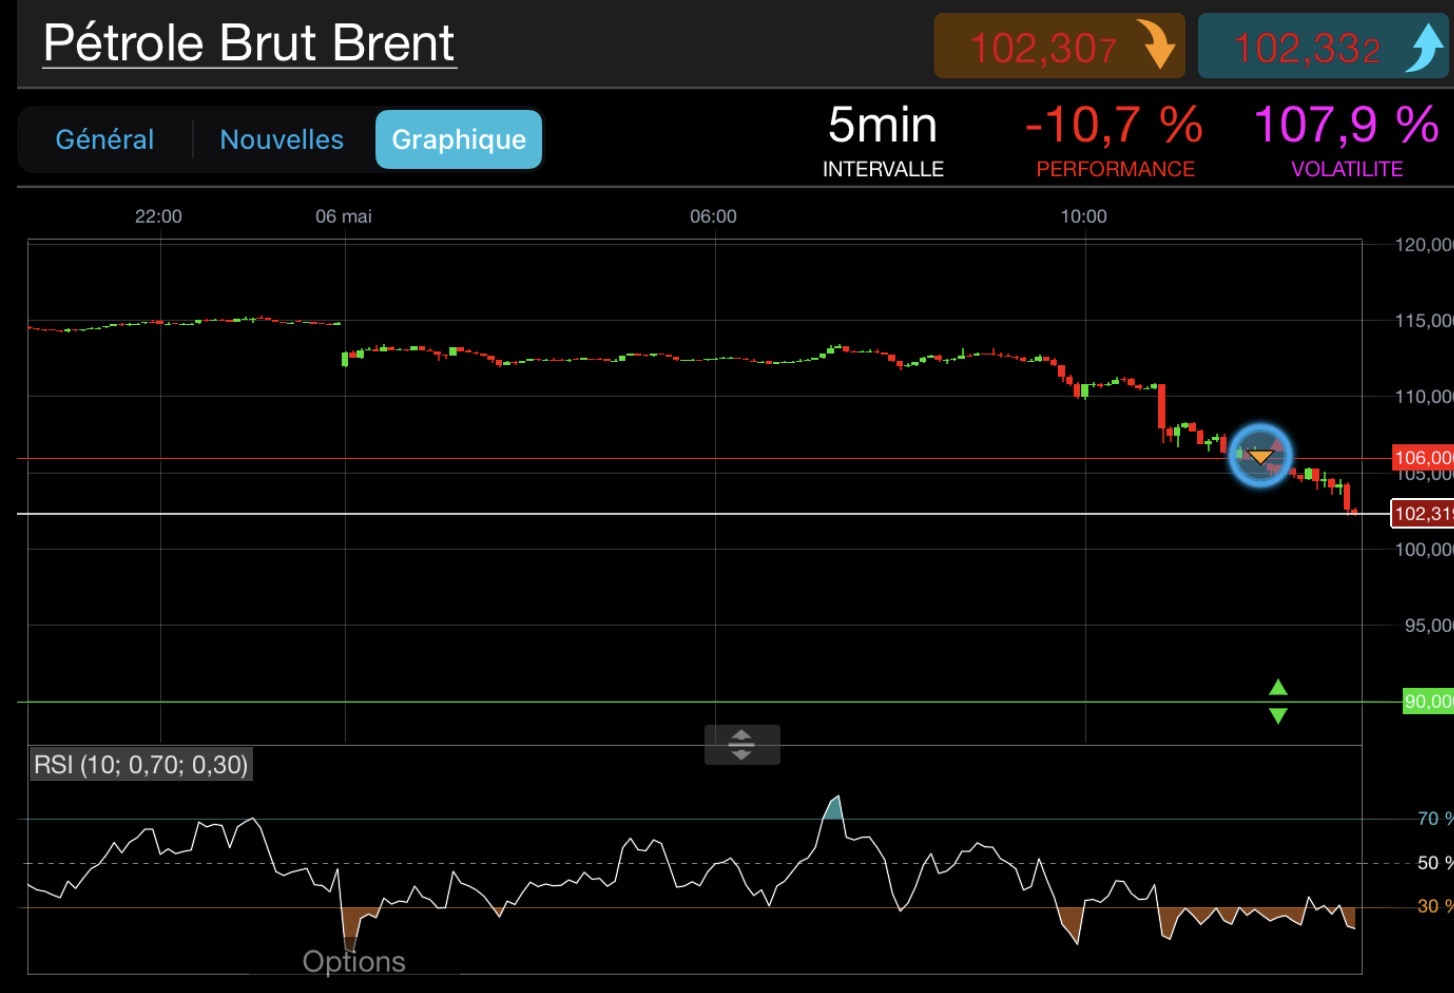Click the -10,7 % performance indicator

point(1115,141)
